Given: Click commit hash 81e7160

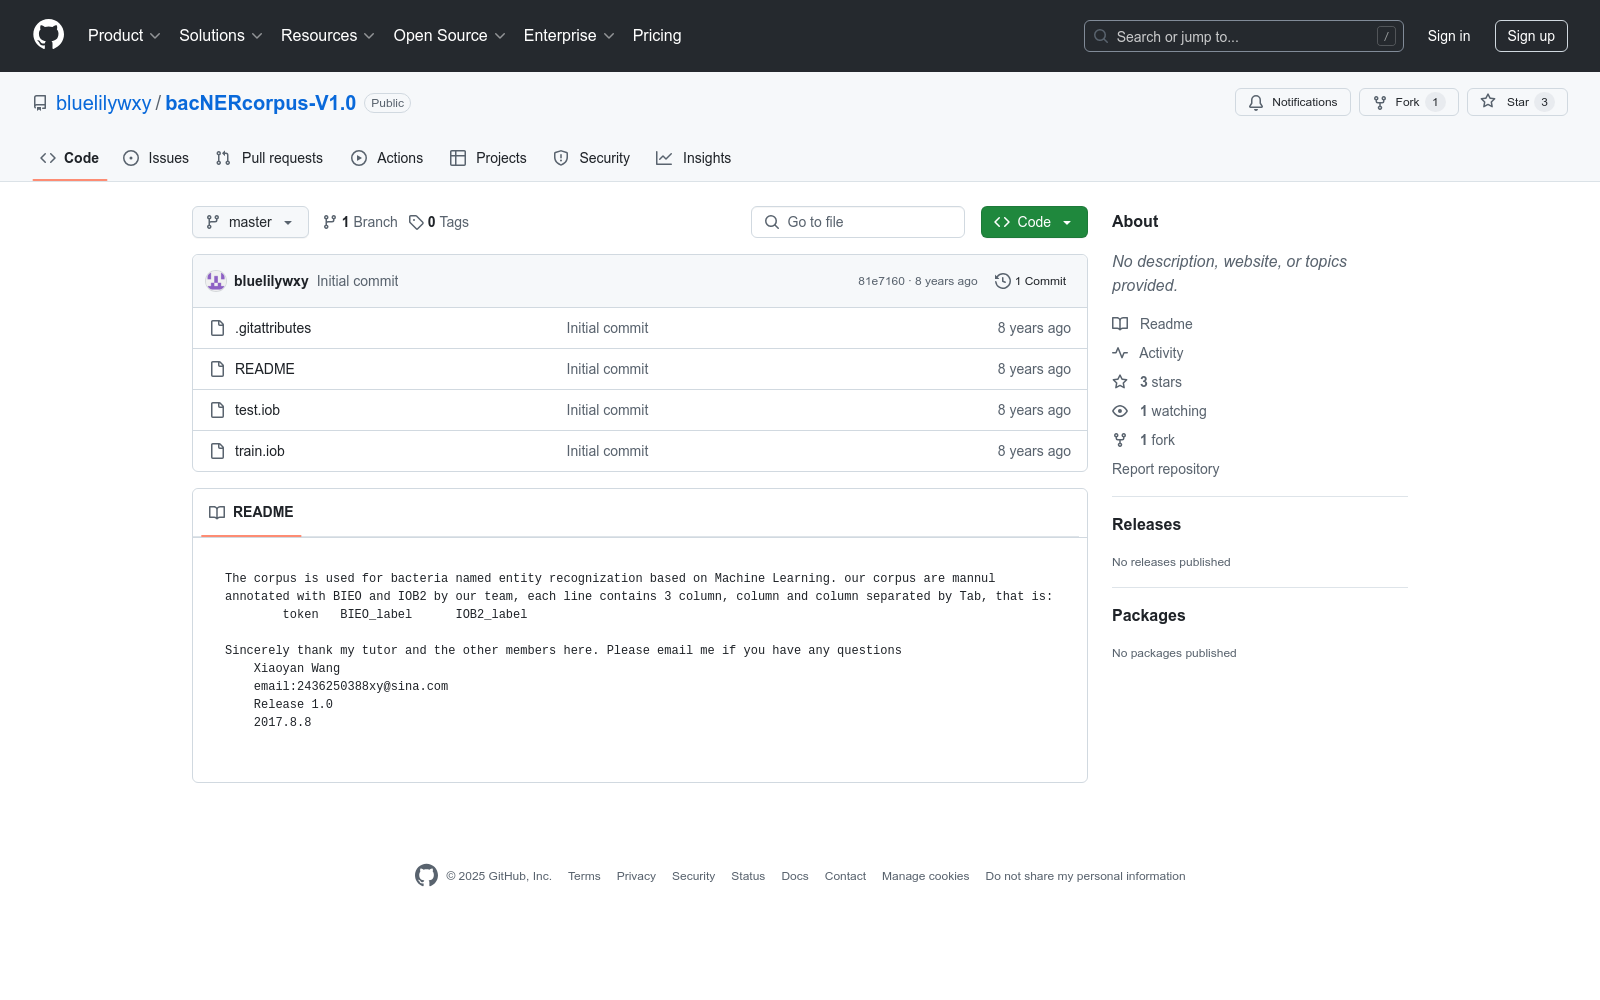Looking at the screenshot, I should click(881, 281).
